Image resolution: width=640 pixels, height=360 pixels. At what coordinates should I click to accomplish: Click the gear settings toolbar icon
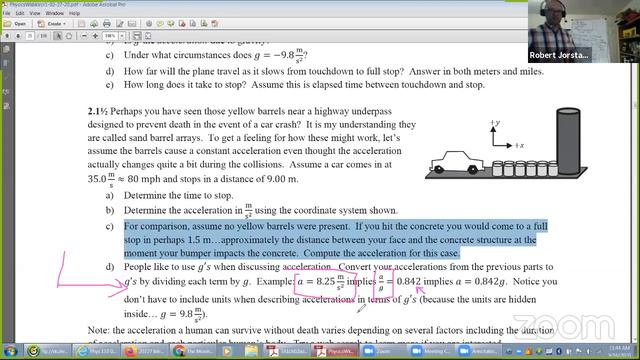[x=149, y=24]
